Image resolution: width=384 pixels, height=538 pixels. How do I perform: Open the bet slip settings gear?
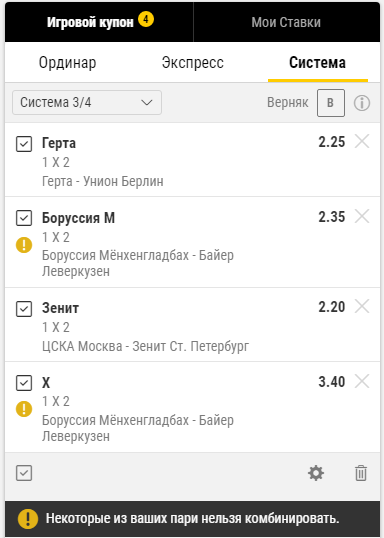316,473
